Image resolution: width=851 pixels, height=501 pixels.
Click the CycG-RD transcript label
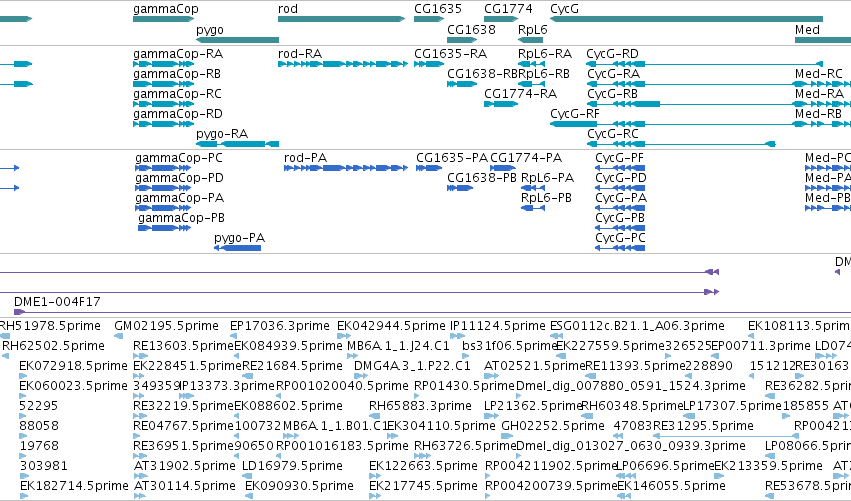[x=612, y=54]
